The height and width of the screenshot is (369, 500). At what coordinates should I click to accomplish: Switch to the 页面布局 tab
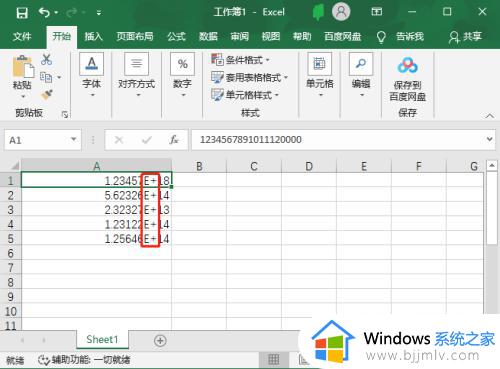click(x=135, y=36)
